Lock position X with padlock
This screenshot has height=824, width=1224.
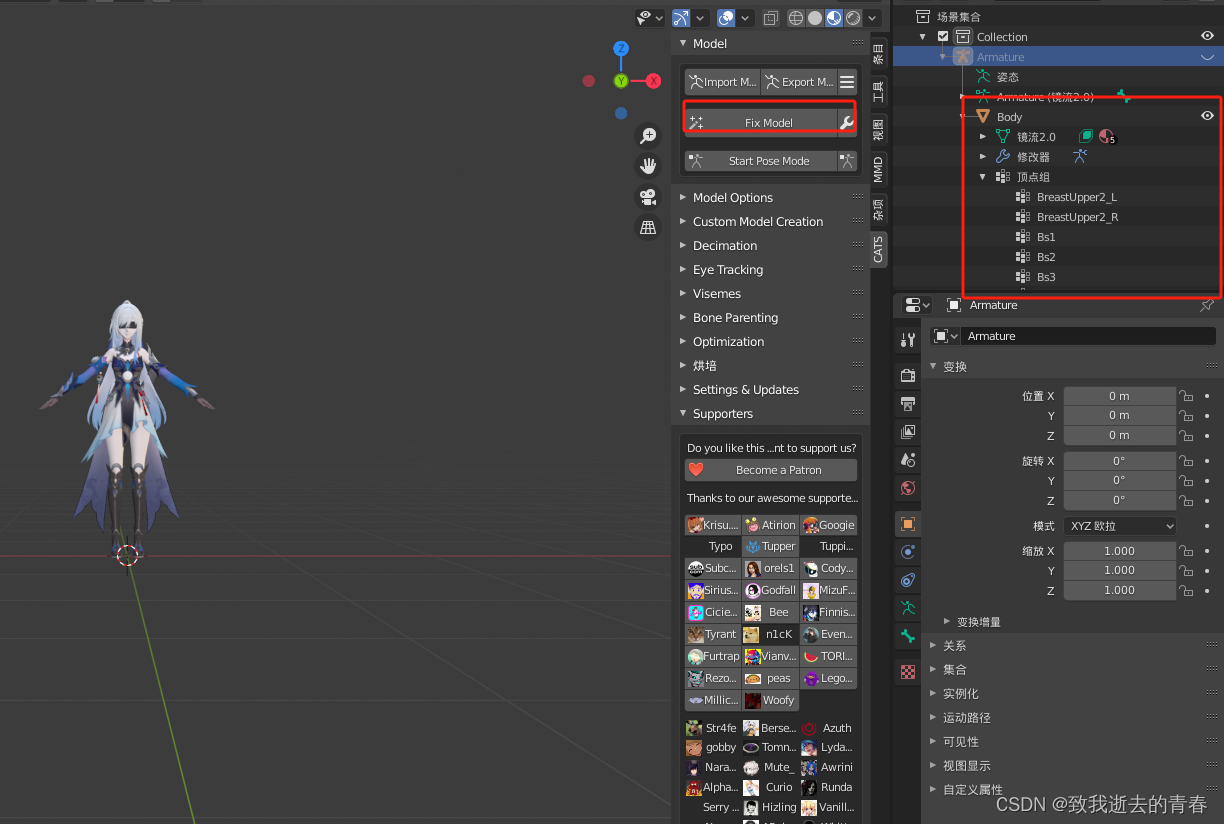click(1186, 396)
